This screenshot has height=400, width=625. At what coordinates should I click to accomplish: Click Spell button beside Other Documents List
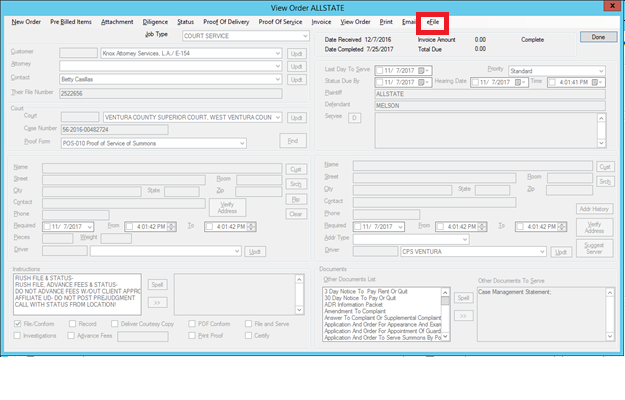[x=464, y=298]
